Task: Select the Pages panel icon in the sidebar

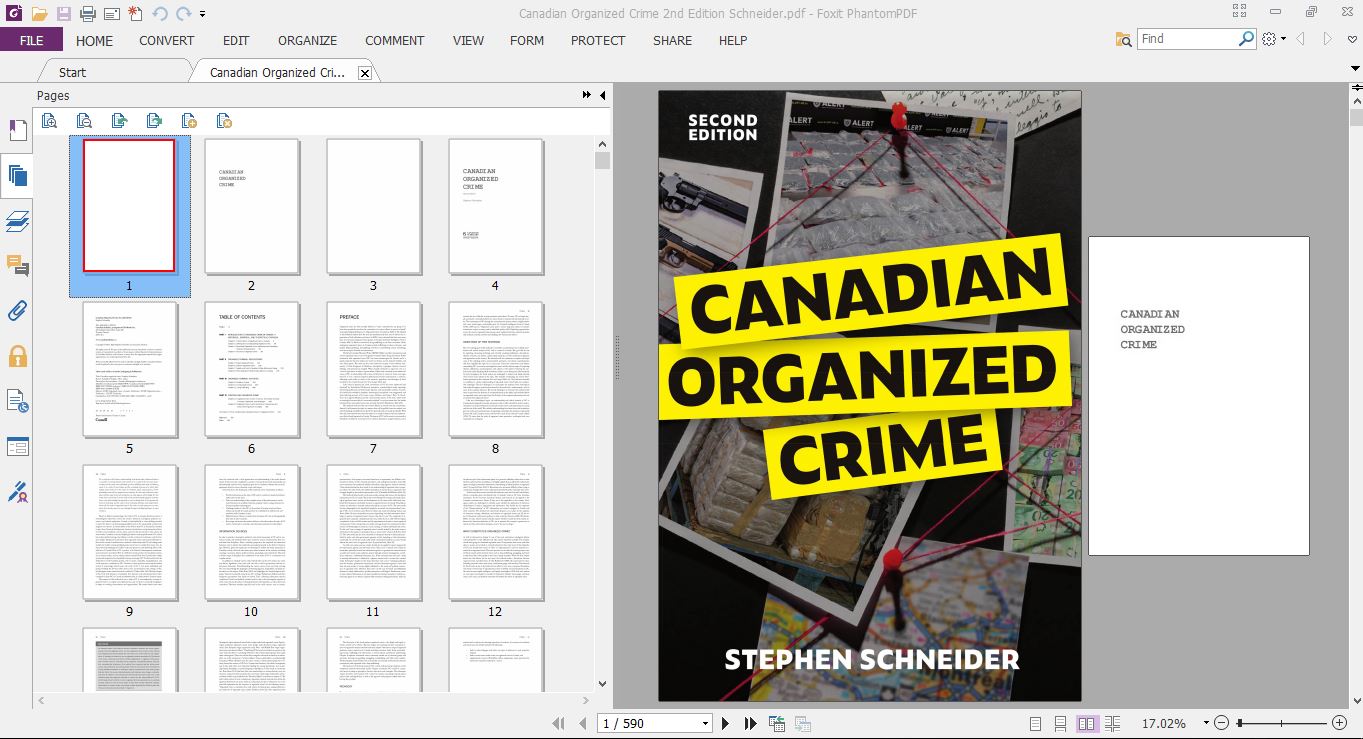Action: click(17, 177)
